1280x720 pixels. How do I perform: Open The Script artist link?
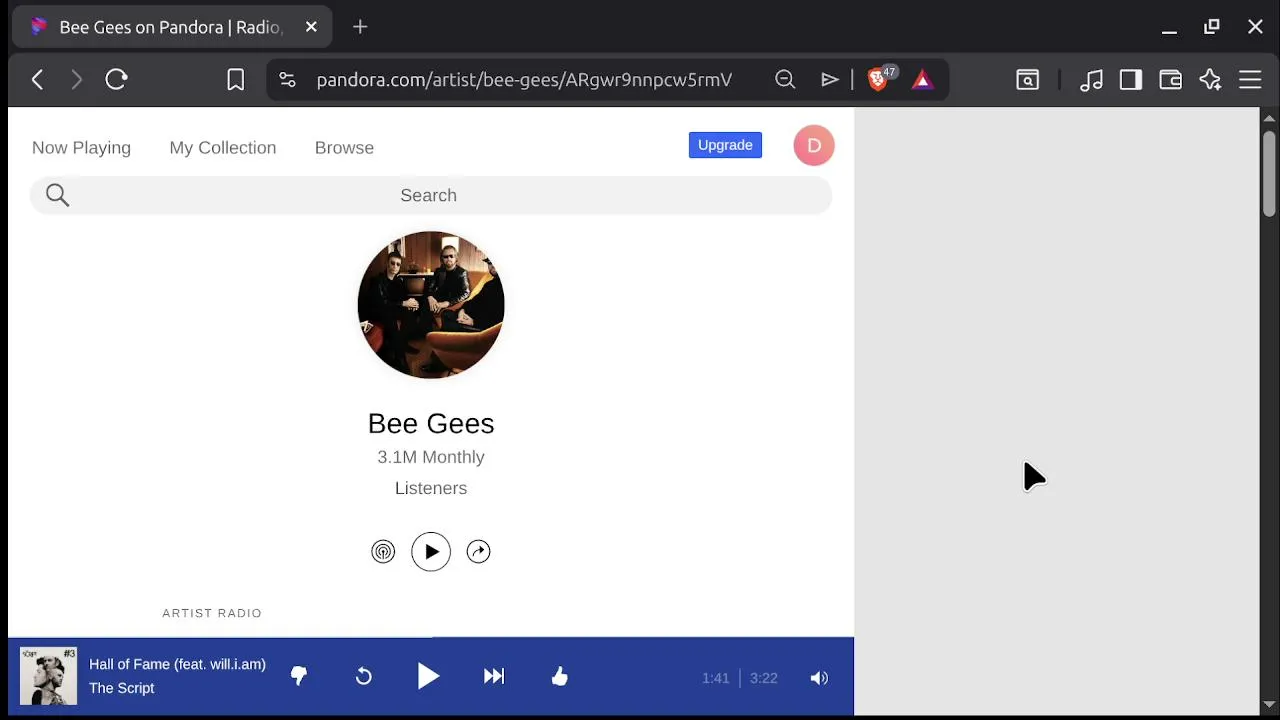(121, 688)
